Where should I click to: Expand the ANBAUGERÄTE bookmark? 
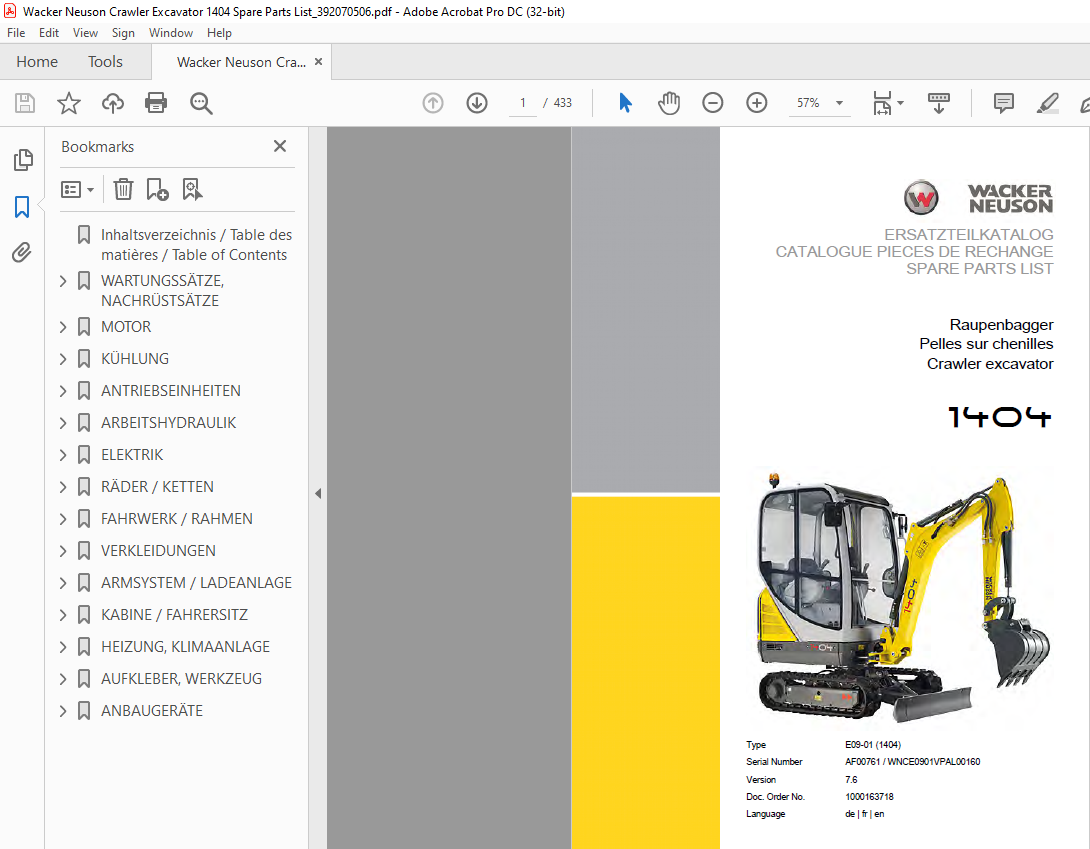(63, 711)
